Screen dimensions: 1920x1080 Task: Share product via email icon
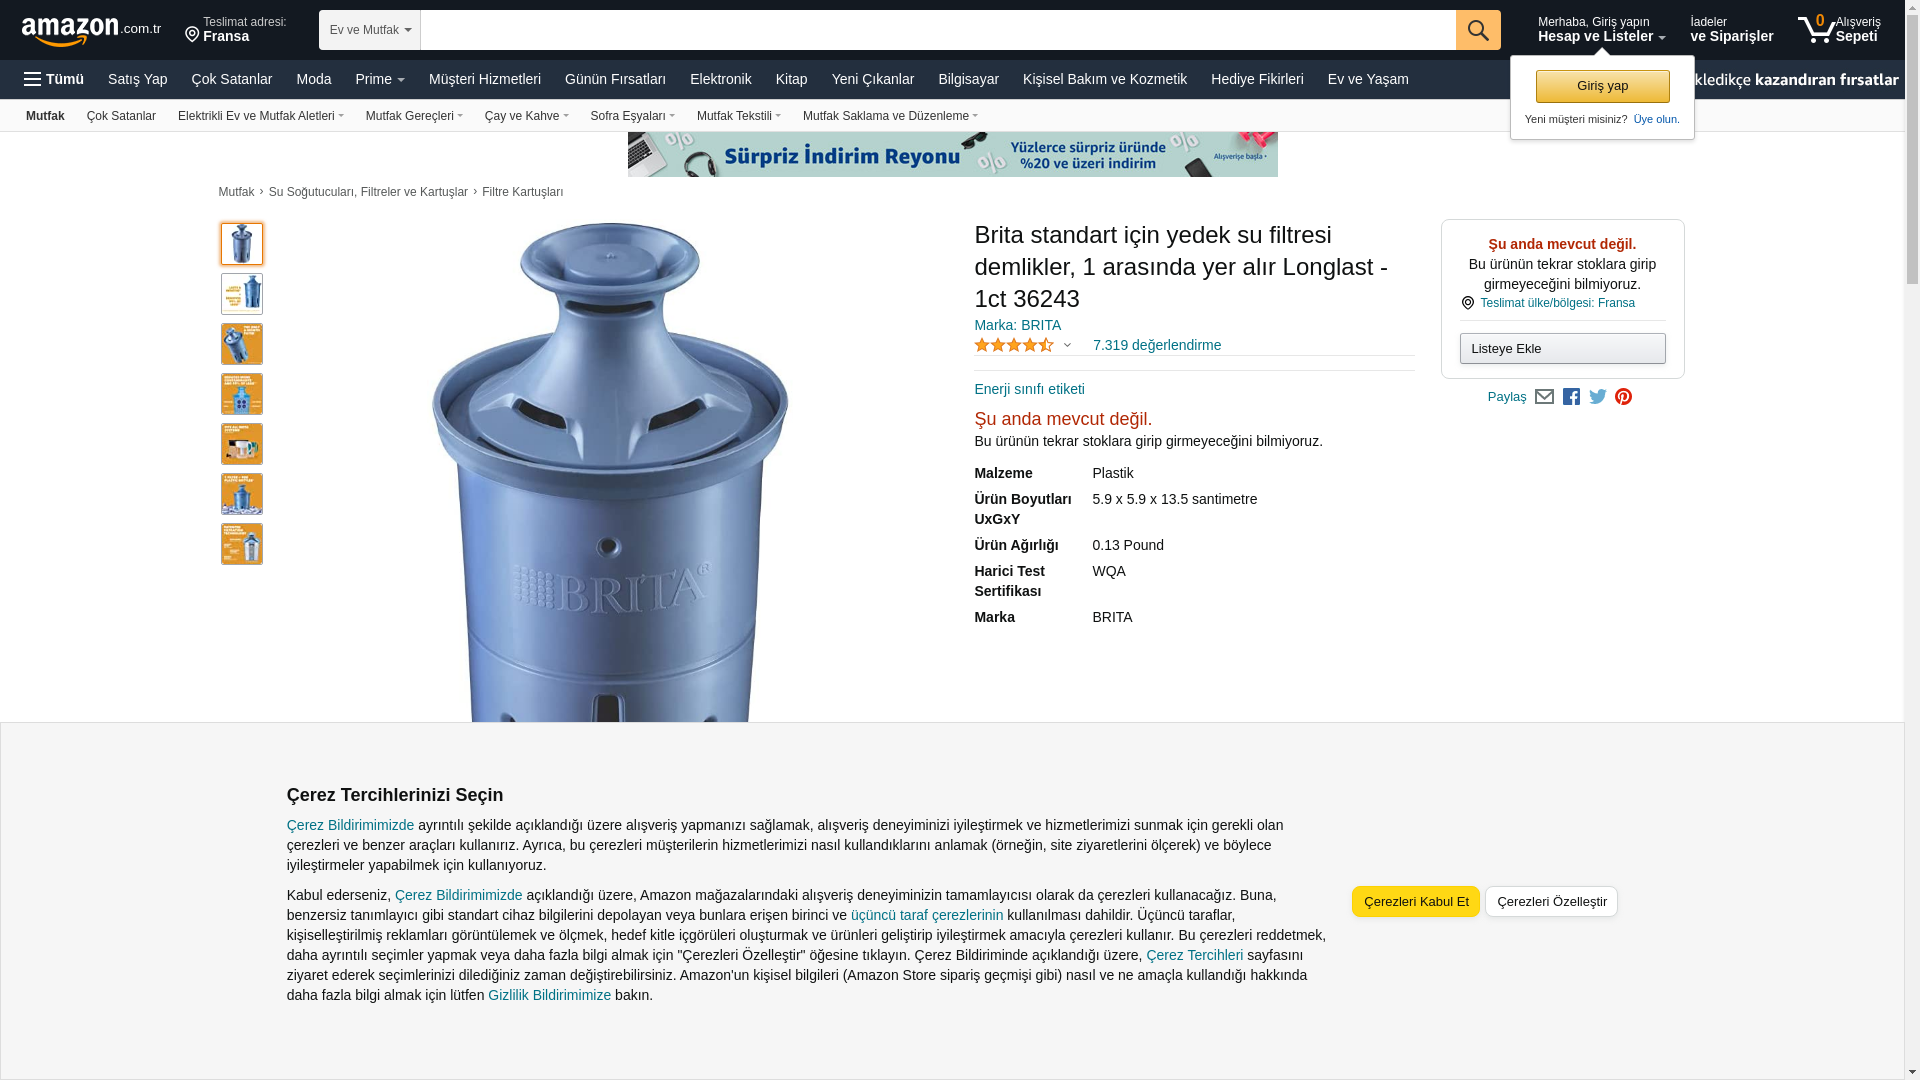(1544, 397)
